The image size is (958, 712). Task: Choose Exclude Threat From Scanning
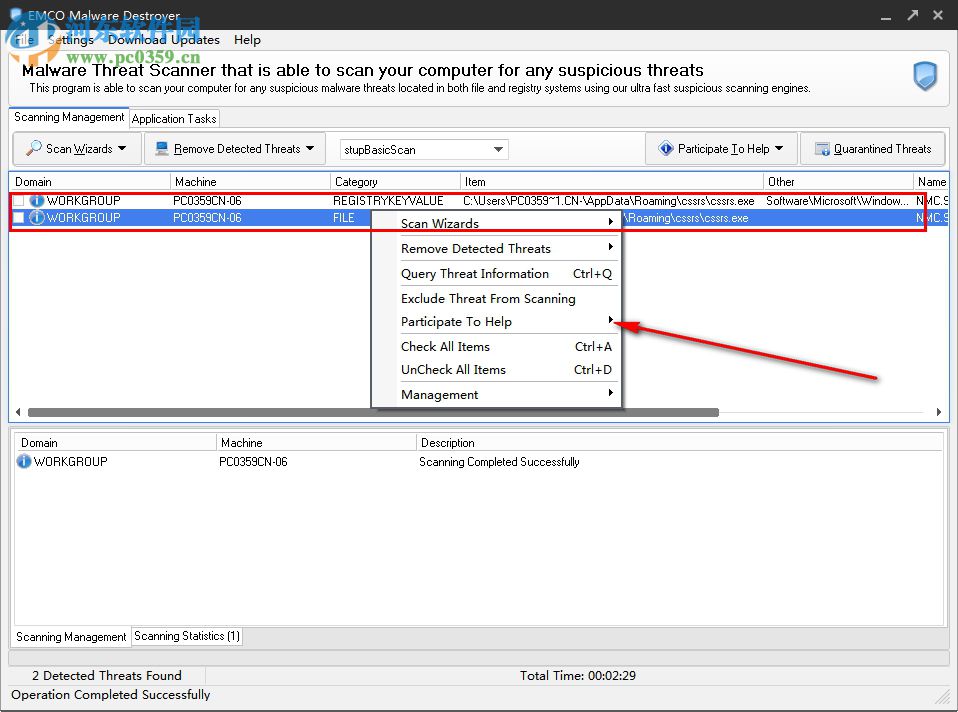(x=488, y=298)
